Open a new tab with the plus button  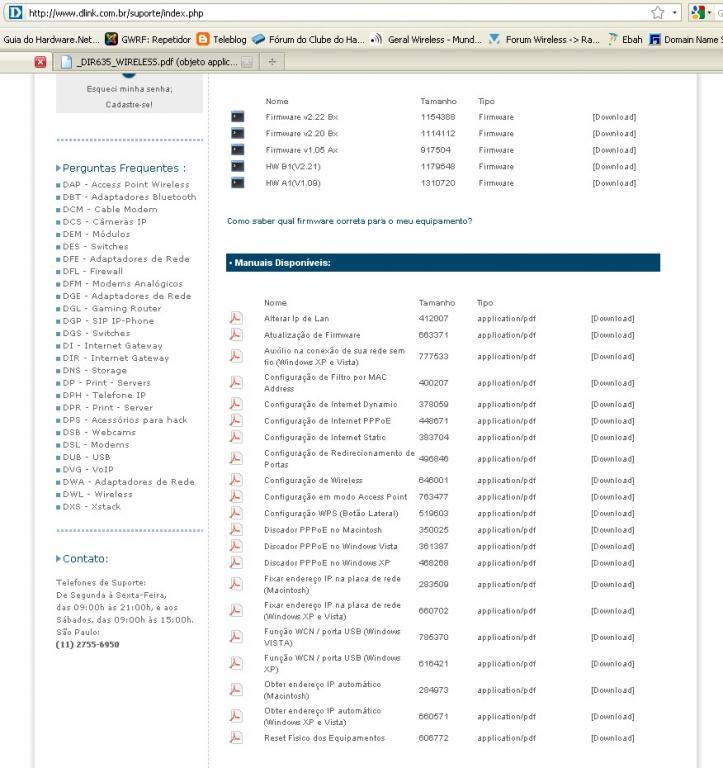(272, 62)
